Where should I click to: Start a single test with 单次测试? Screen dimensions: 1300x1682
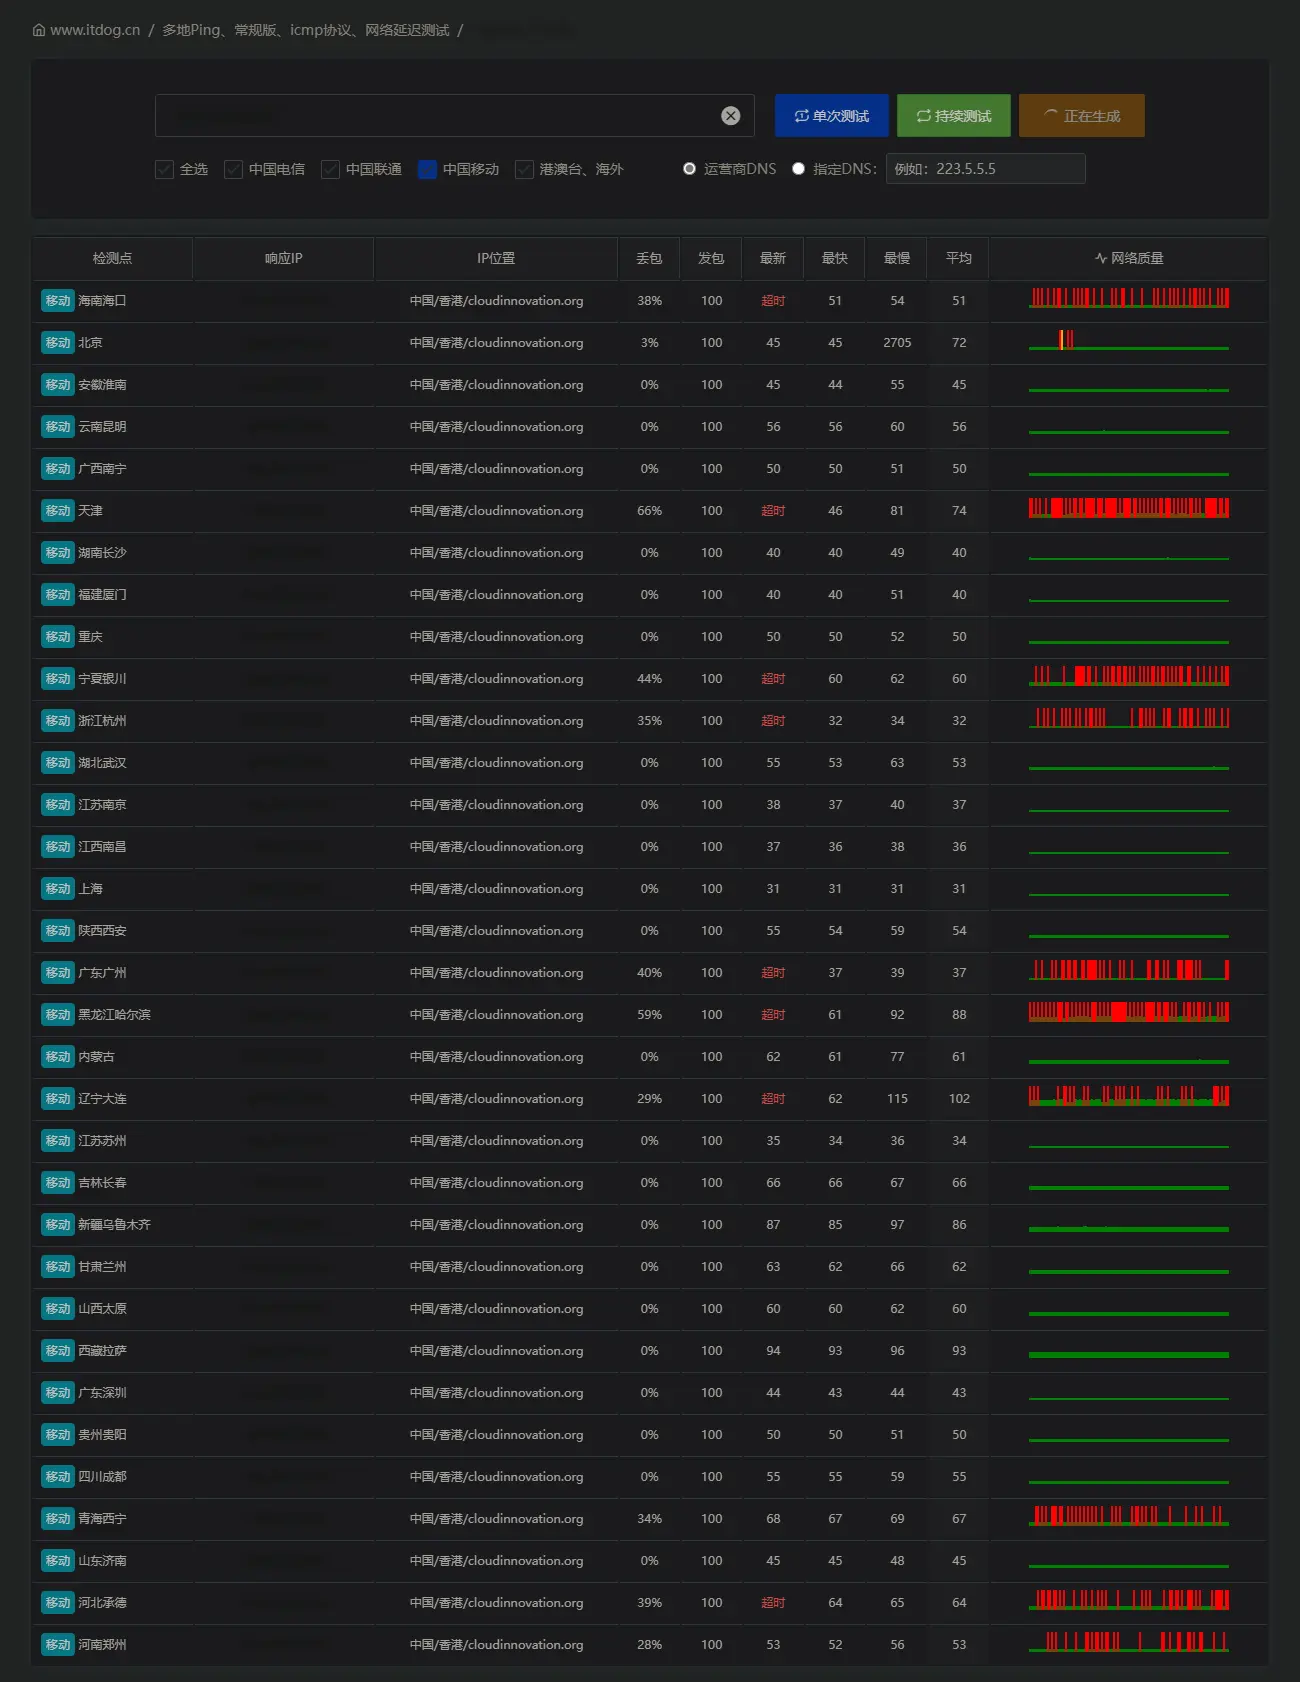pyautogui.click(x=832, y=116)
